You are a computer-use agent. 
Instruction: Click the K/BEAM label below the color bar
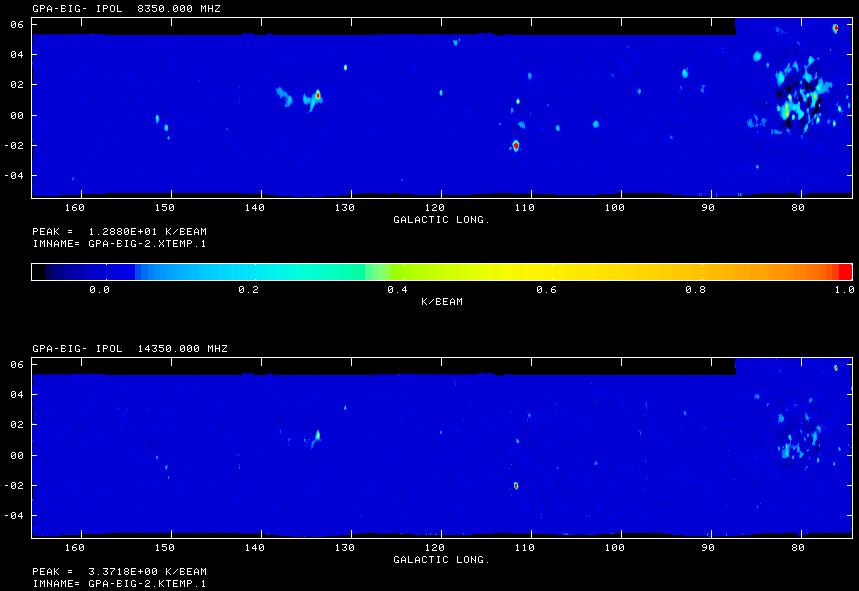(441, 301)
